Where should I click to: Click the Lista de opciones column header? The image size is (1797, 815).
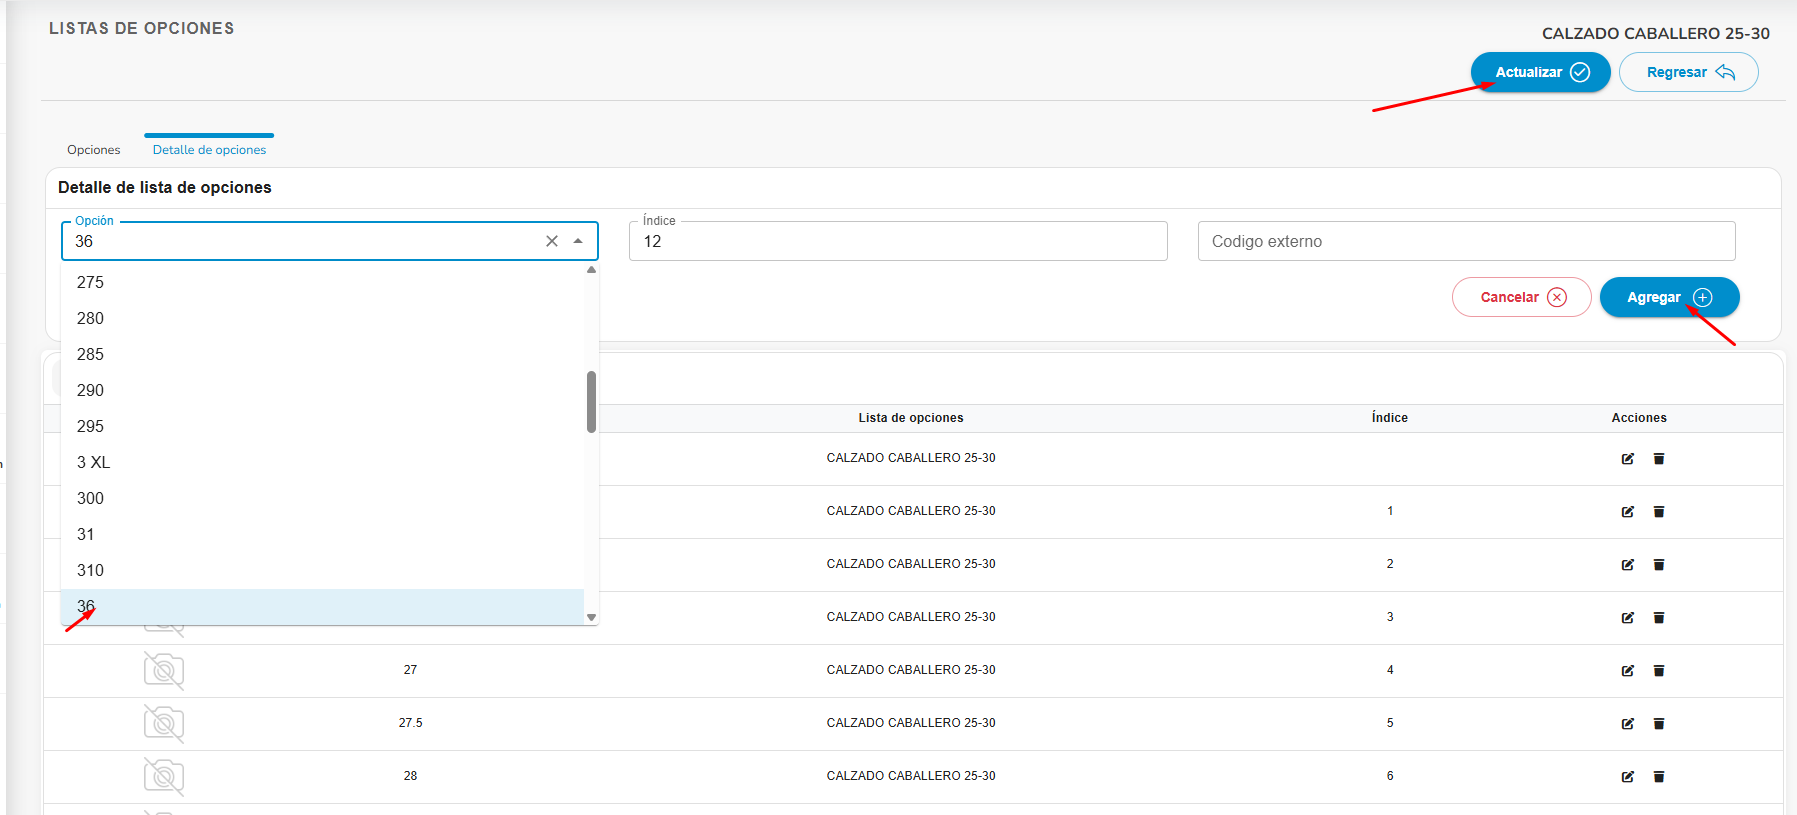(911, 418)
